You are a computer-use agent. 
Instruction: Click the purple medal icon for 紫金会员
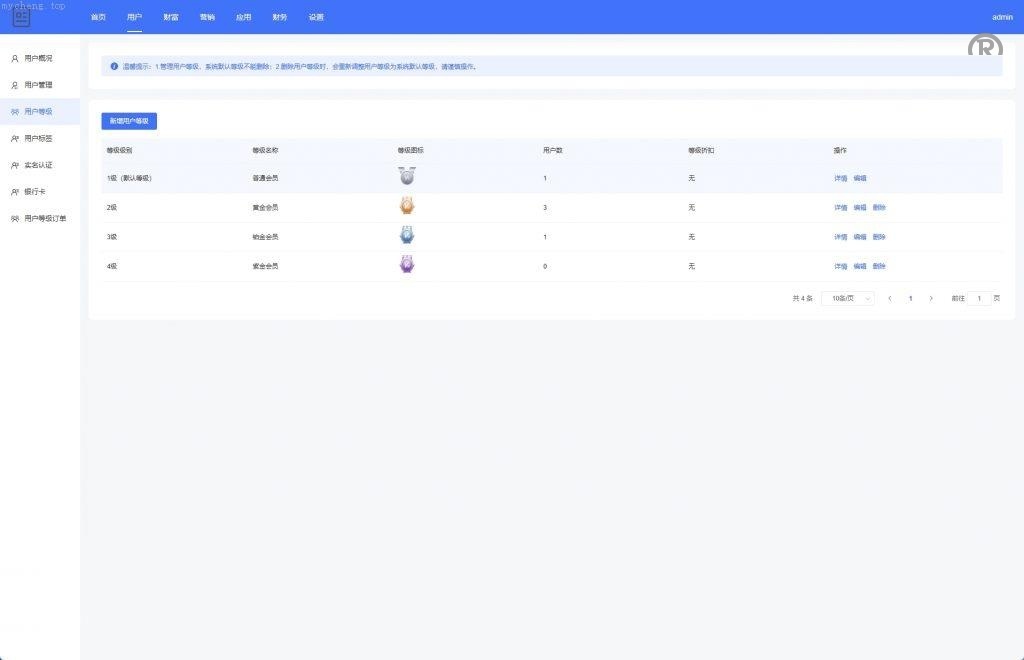click(406, 266)
